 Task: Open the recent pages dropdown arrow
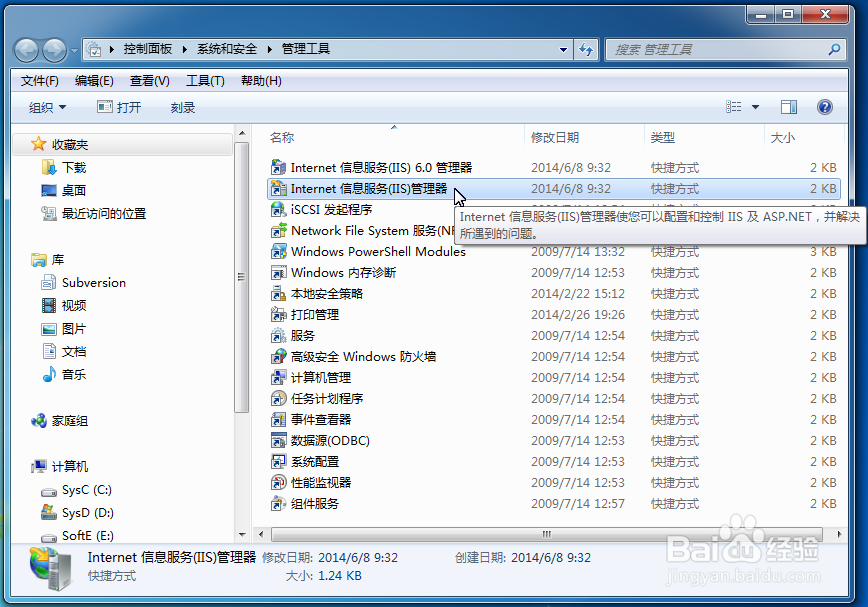point(75,51)
